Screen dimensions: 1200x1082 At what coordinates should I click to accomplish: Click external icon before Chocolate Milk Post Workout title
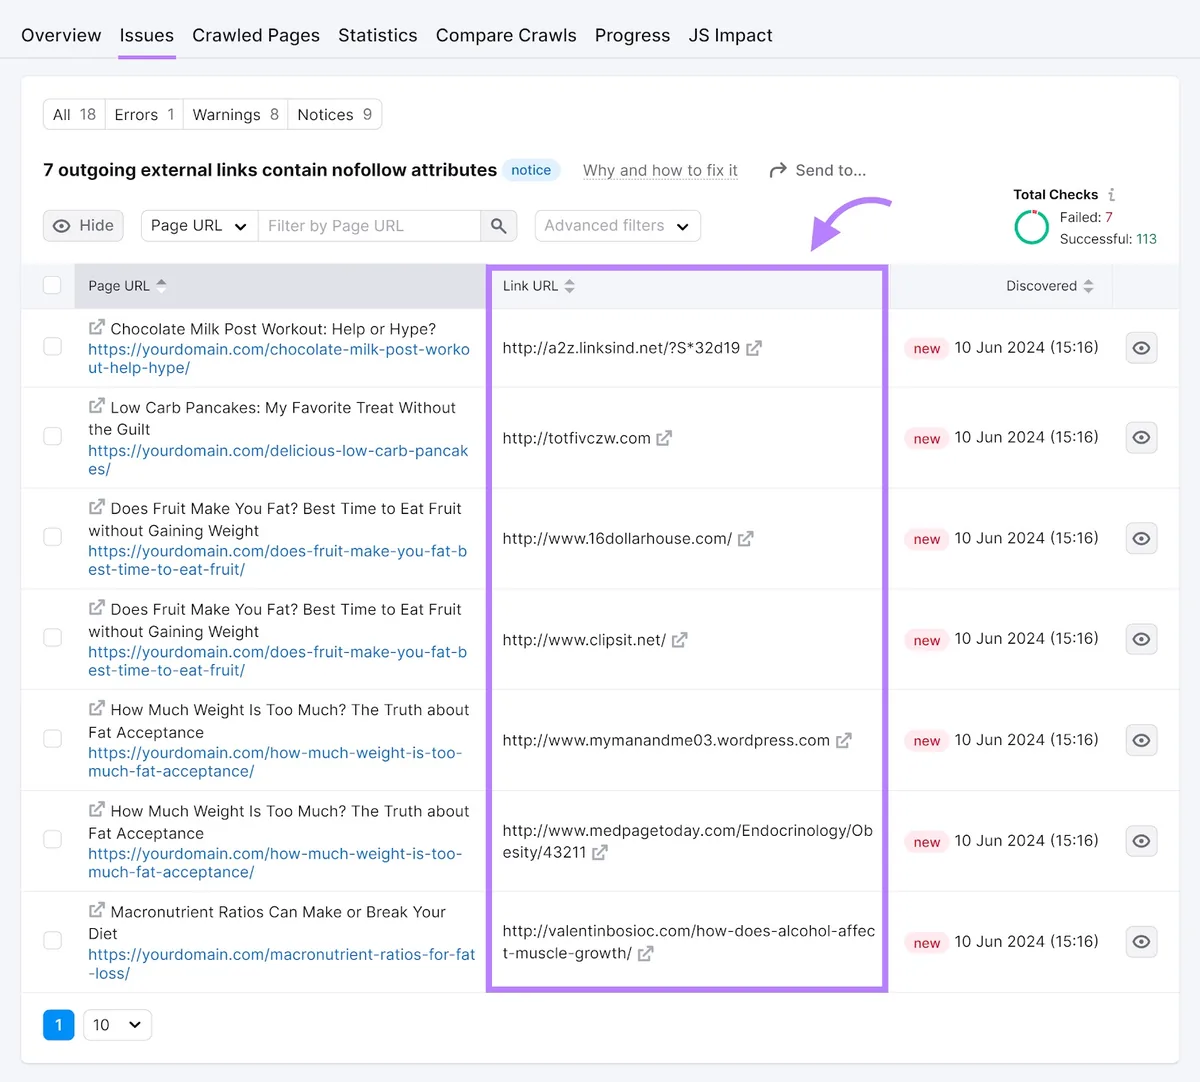97,327
